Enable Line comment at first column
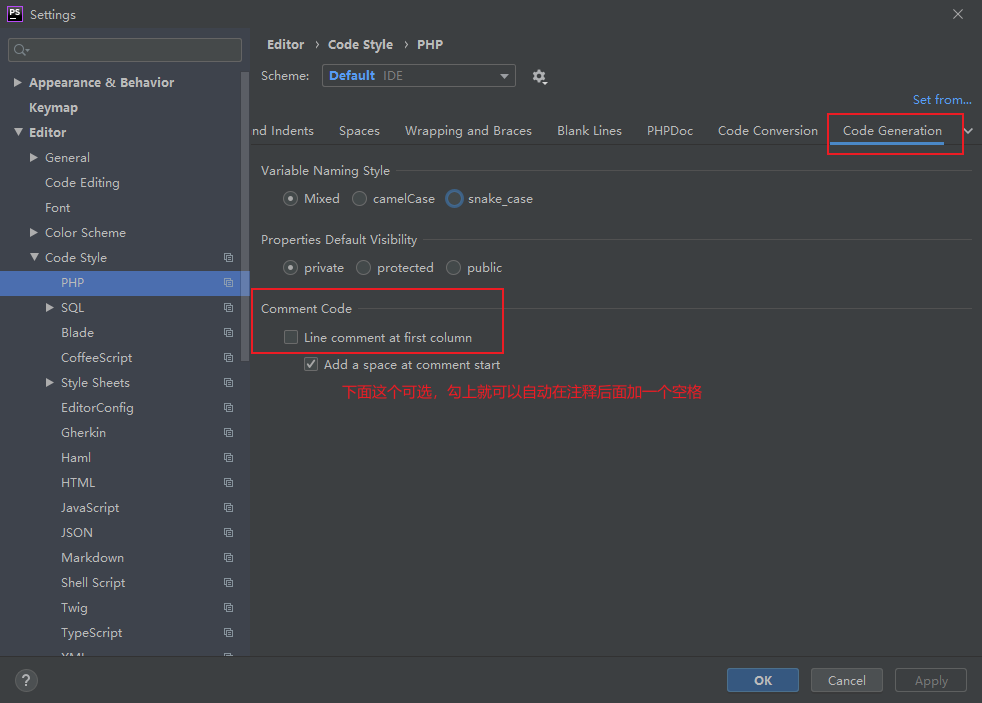 click(291, 338)
